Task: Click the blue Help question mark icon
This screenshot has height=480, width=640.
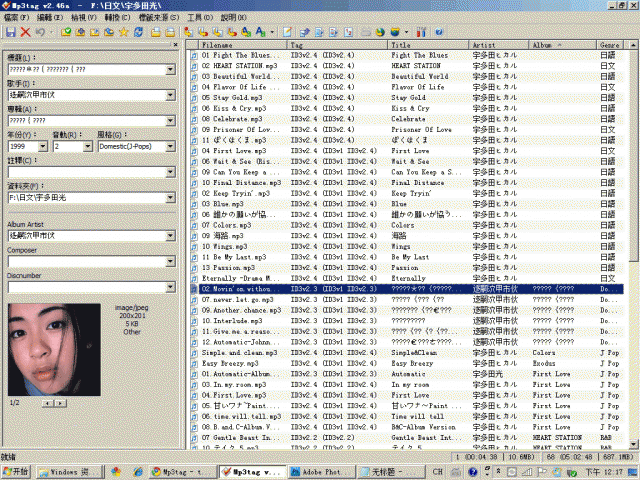Action: [439, 32]
